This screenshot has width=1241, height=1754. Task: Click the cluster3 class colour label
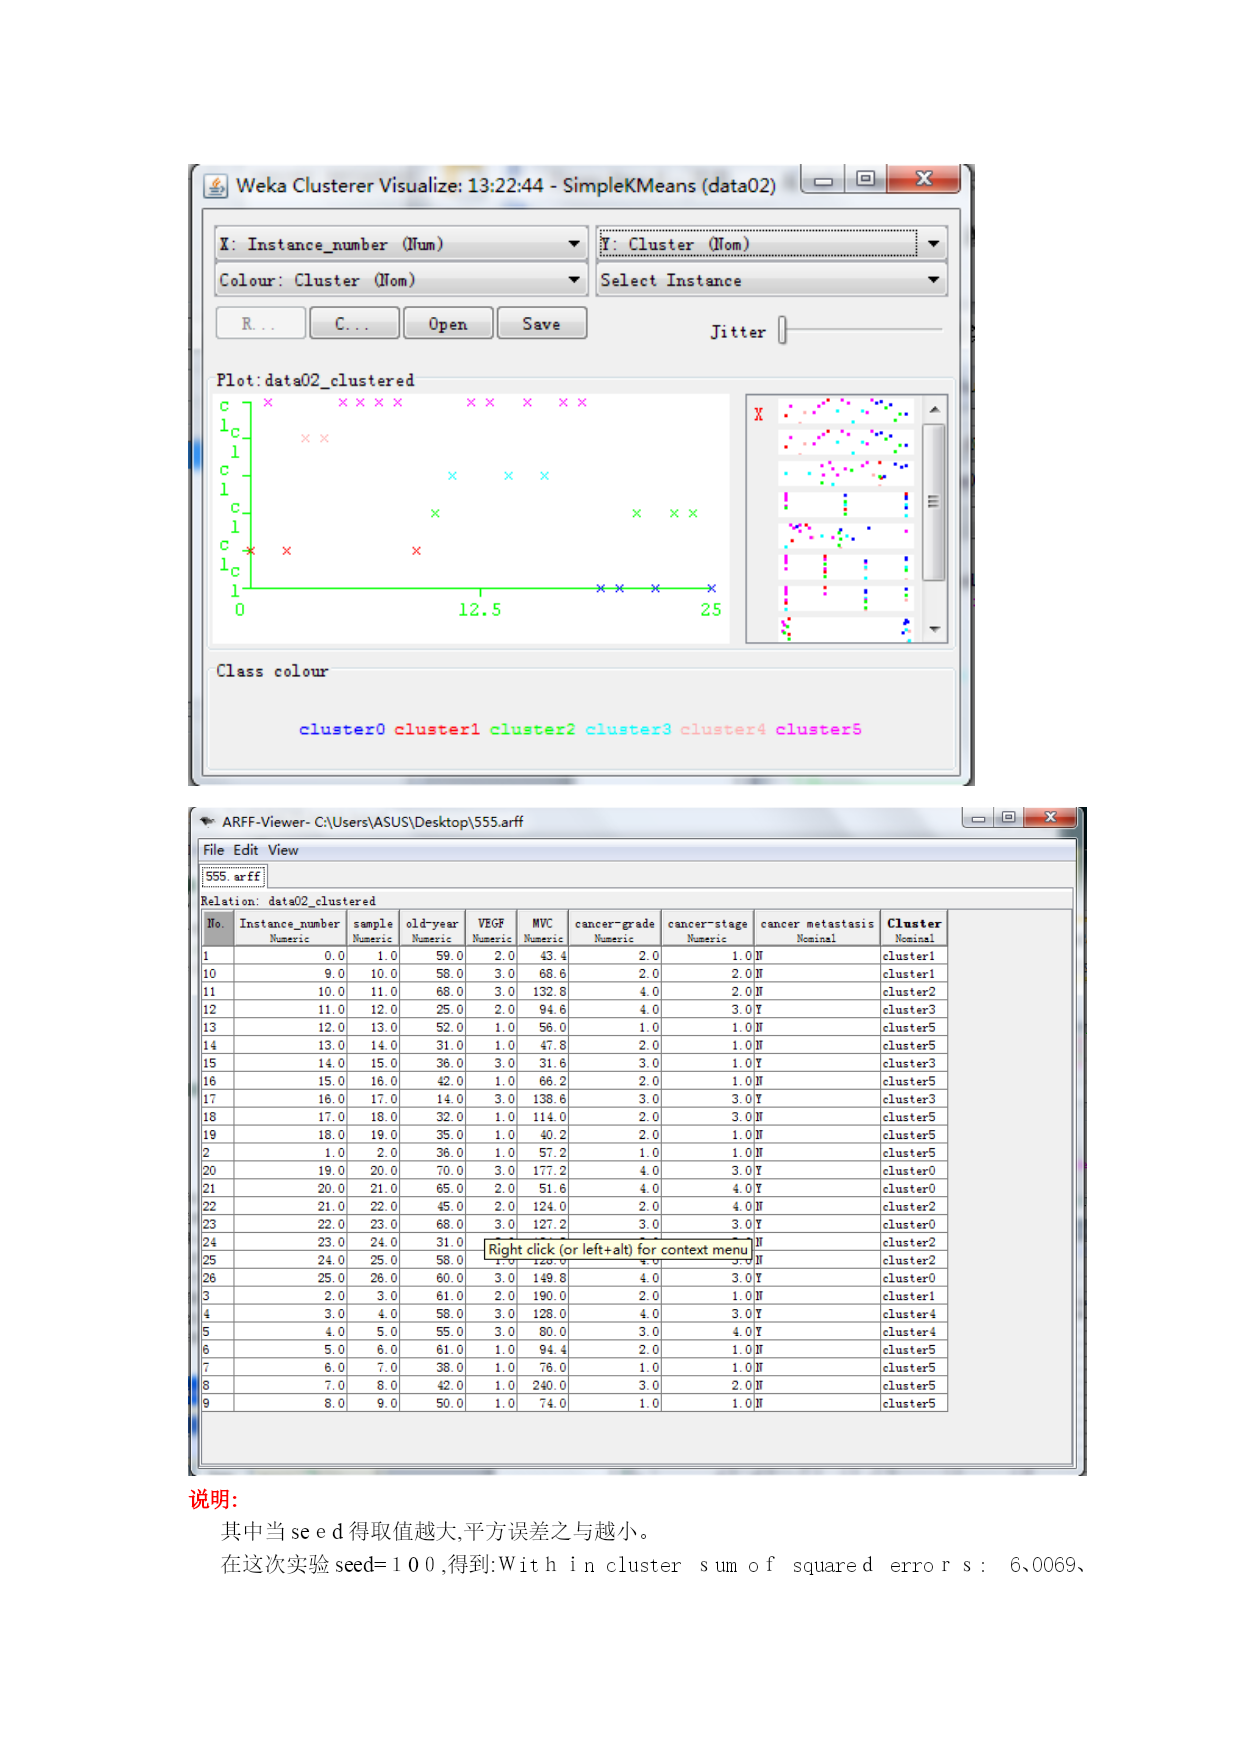tap(628, 729)
